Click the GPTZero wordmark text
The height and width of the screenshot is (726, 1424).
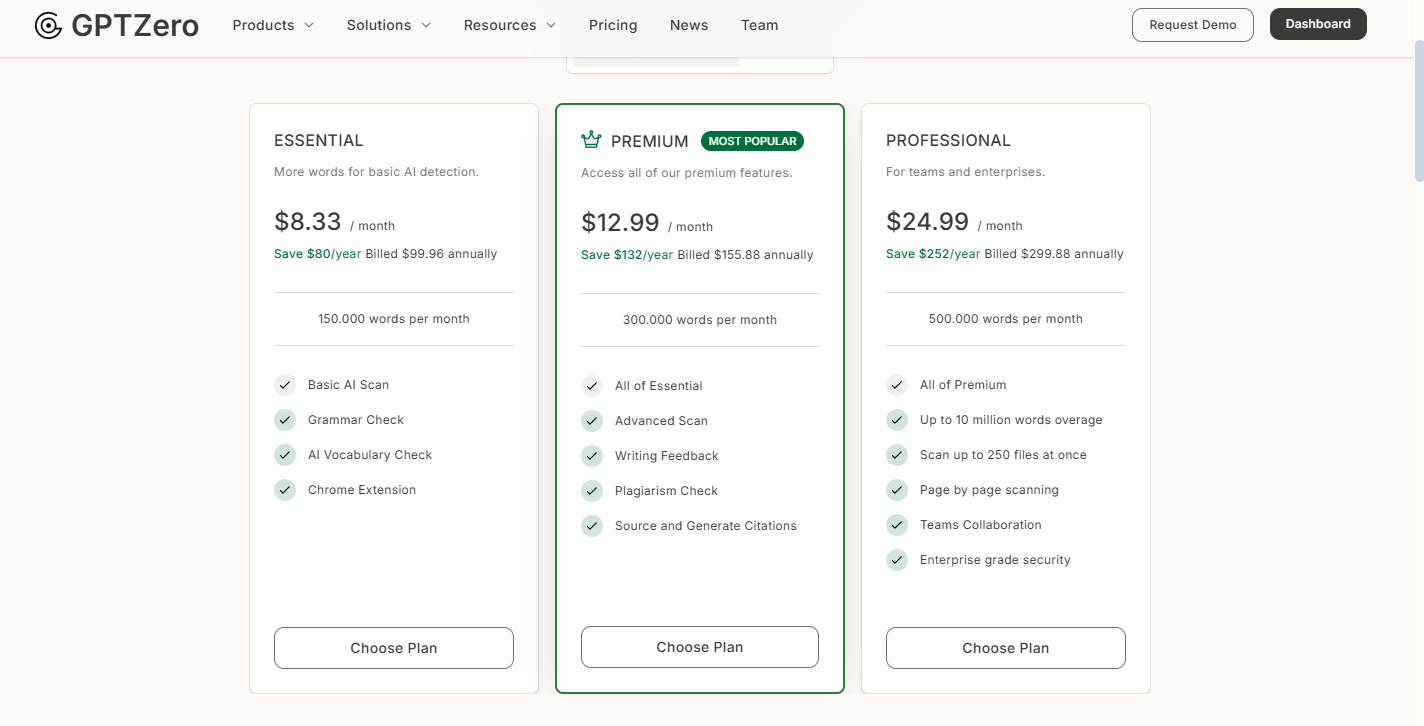(135, 26)
